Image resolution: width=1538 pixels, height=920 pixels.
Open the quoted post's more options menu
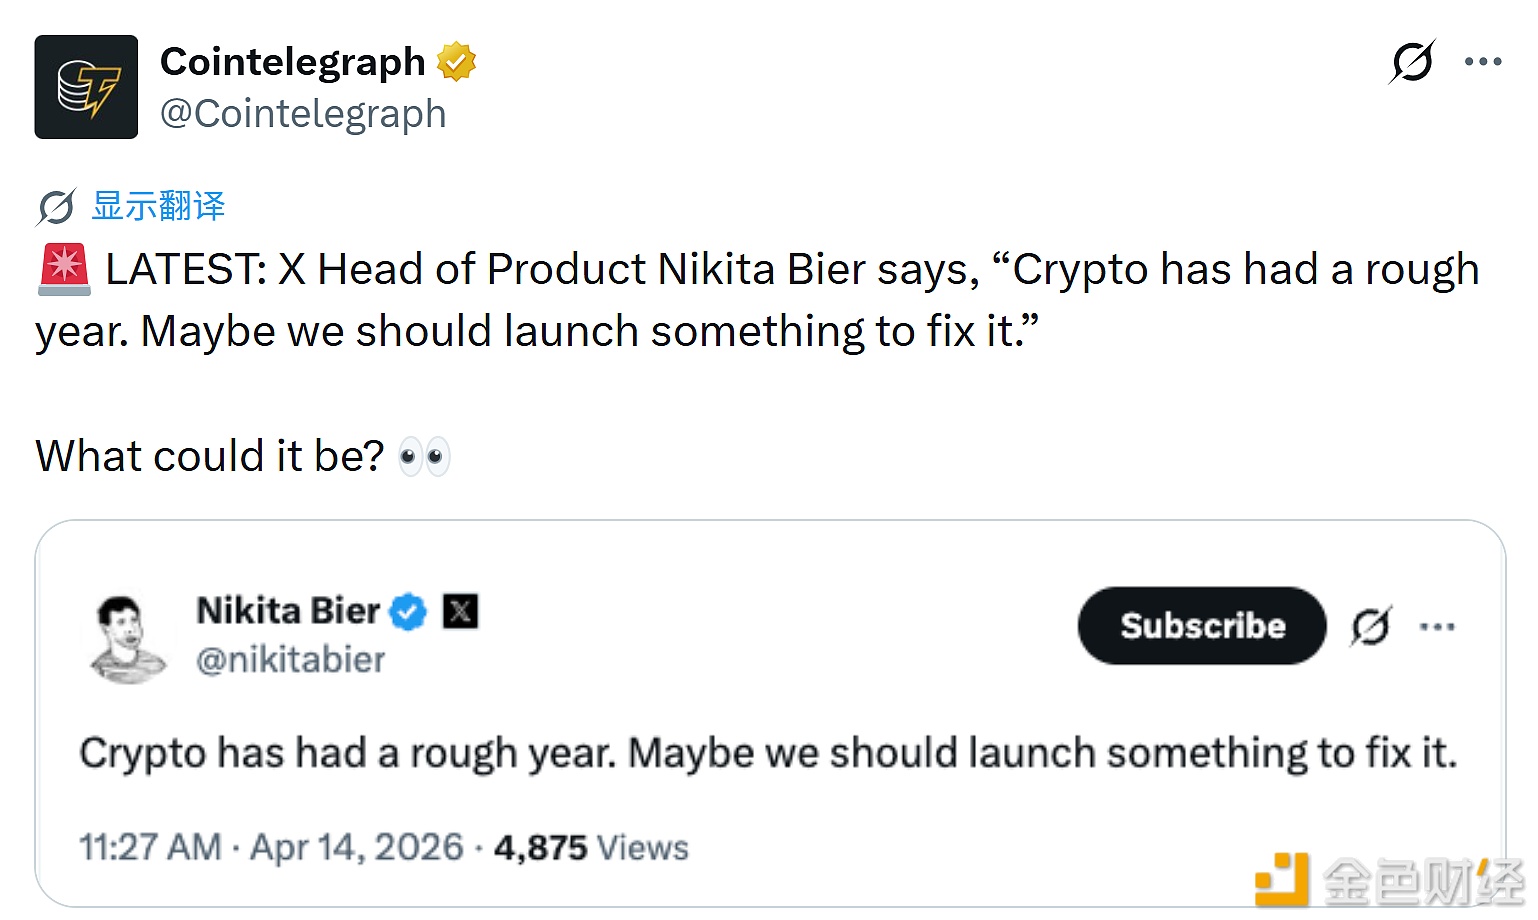pos(1437,627)
